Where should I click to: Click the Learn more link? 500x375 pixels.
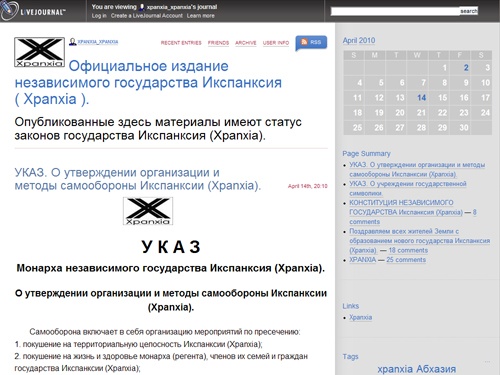tap(201, 16)
